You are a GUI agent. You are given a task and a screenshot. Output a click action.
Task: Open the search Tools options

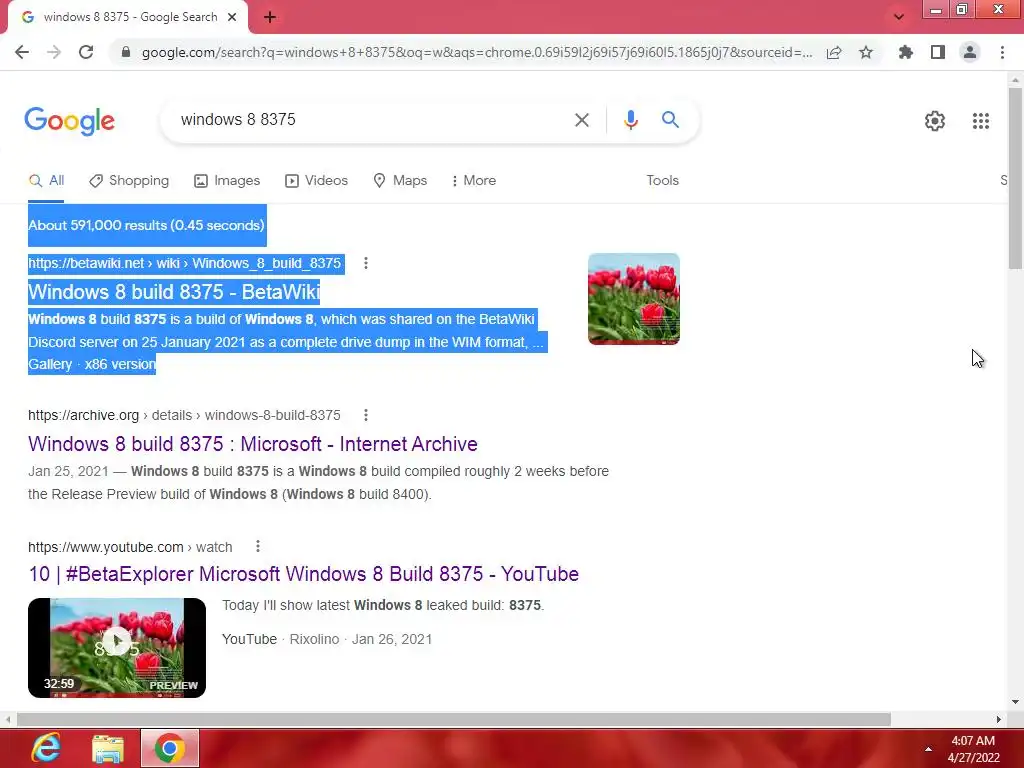click(662, 180)
